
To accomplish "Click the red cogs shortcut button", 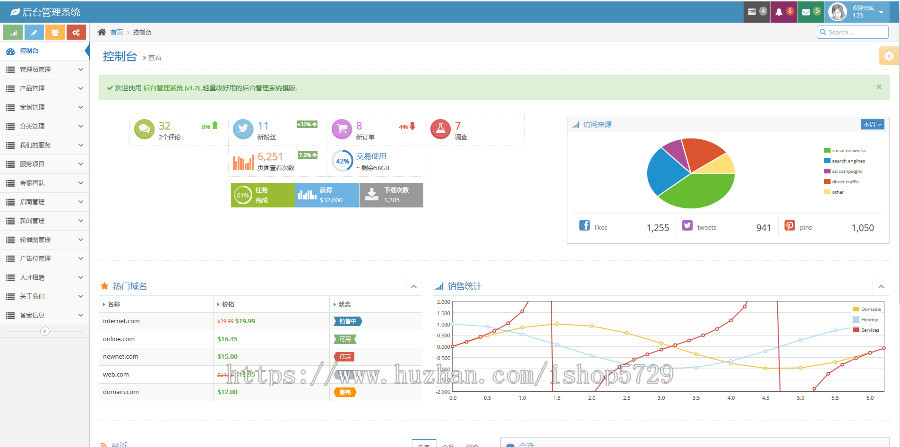I will [x=75, y=32].
